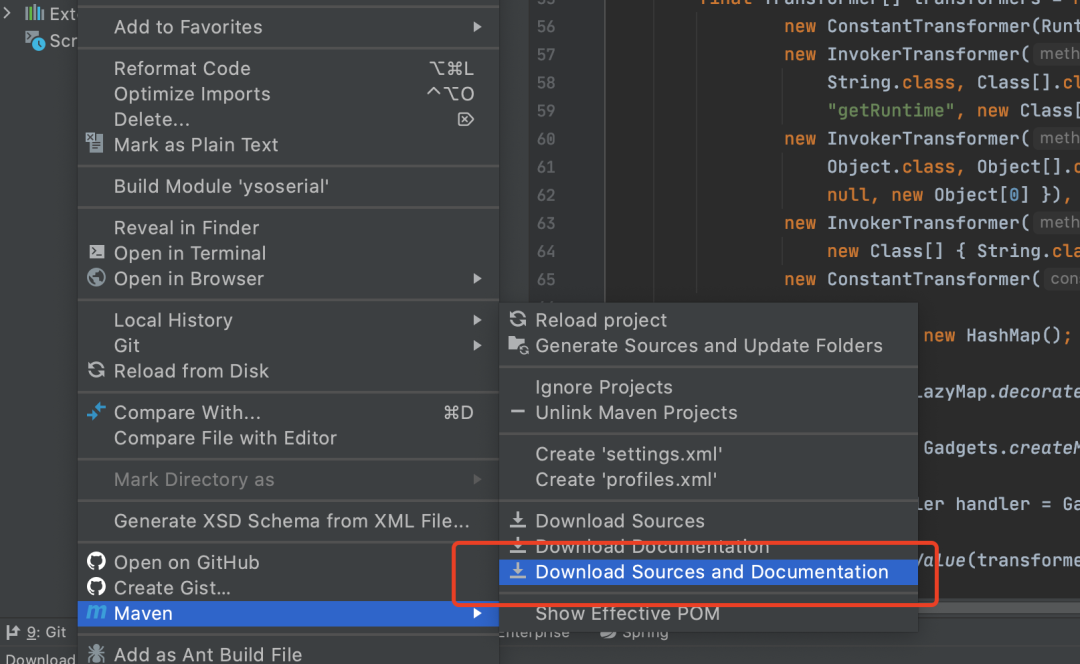1080x664 pixels.
Task: Select Download Sources and Documentation
Action: pyautogui.click(x=711, y=572)
